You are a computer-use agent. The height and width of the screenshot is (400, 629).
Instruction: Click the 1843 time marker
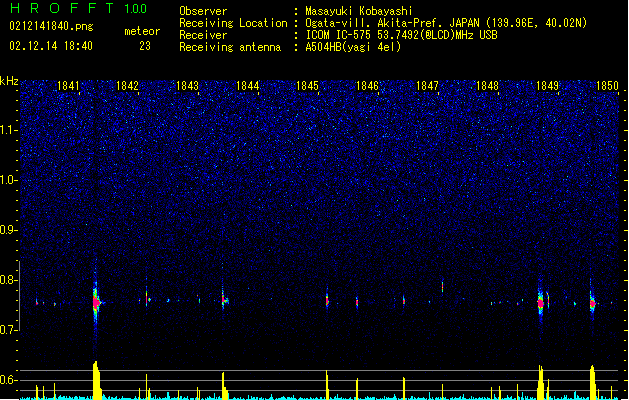pos(187,86)
